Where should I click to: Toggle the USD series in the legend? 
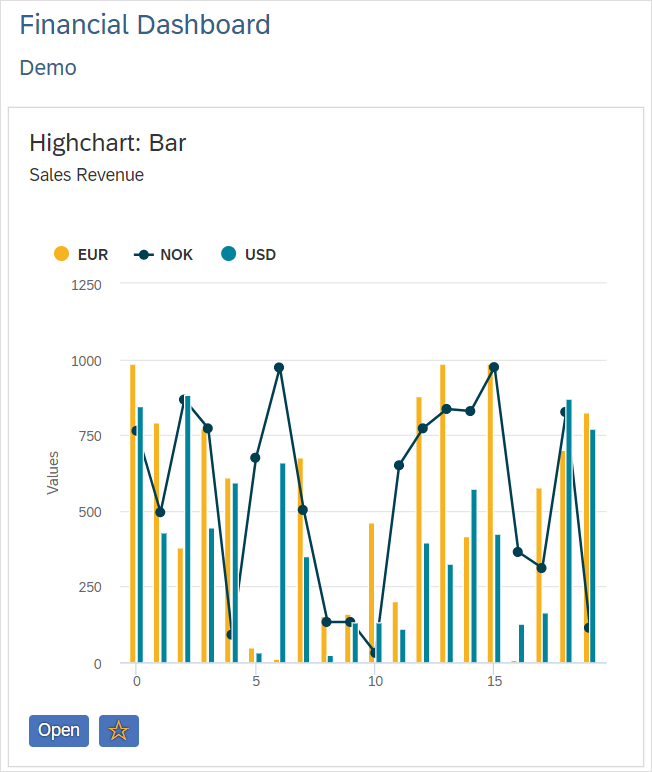coord(249,254)
